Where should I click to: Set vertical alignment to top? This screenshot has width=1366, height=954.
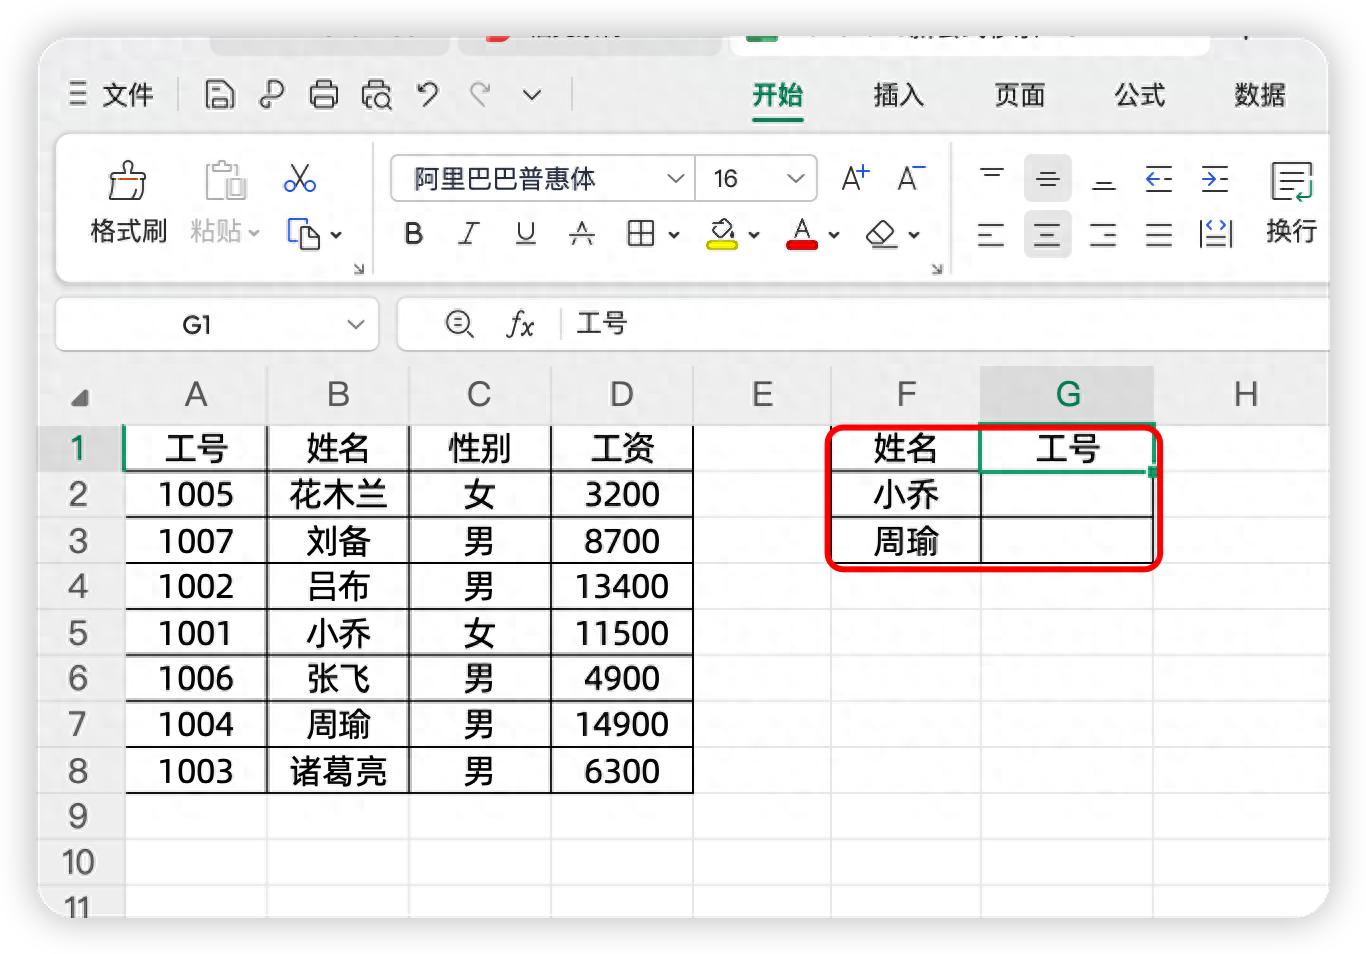(x=991, y=179)
